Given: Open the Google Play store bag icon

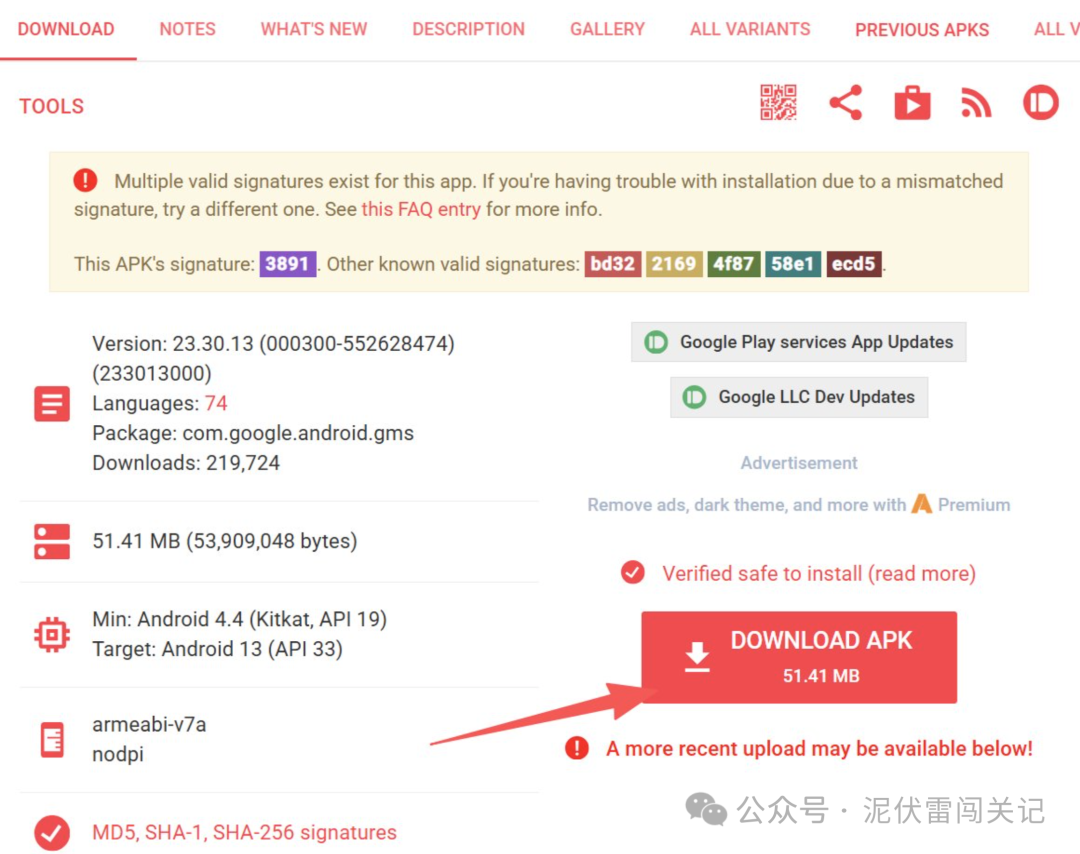Looking at the screenshot, I should coord(912,103).
